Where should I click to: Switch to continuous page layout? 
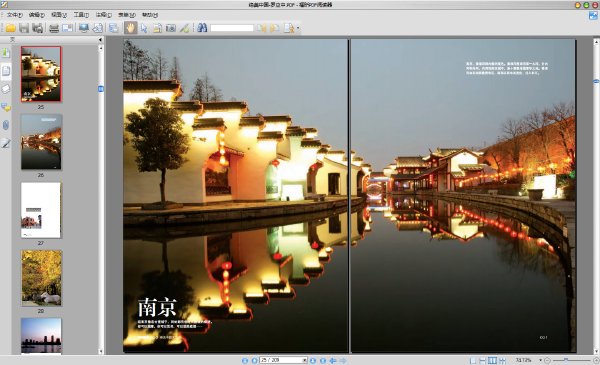(x=483, y=360)
